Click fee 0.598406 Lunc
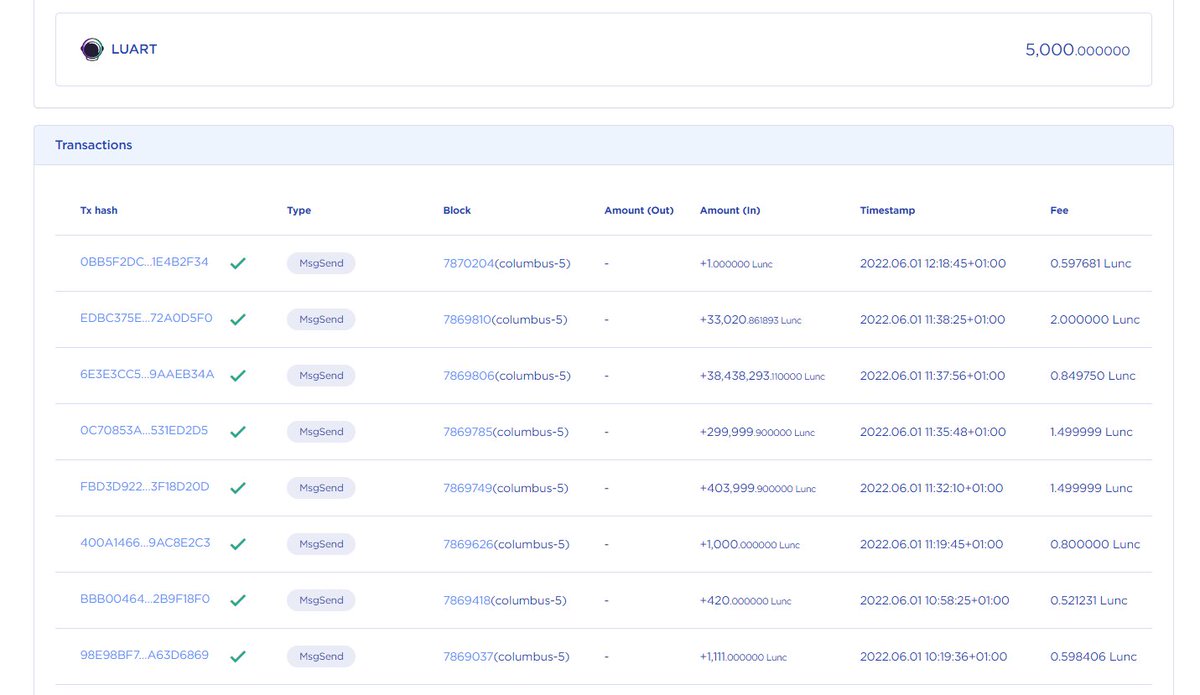The image size is (1200, 695). click(1094, 656)
